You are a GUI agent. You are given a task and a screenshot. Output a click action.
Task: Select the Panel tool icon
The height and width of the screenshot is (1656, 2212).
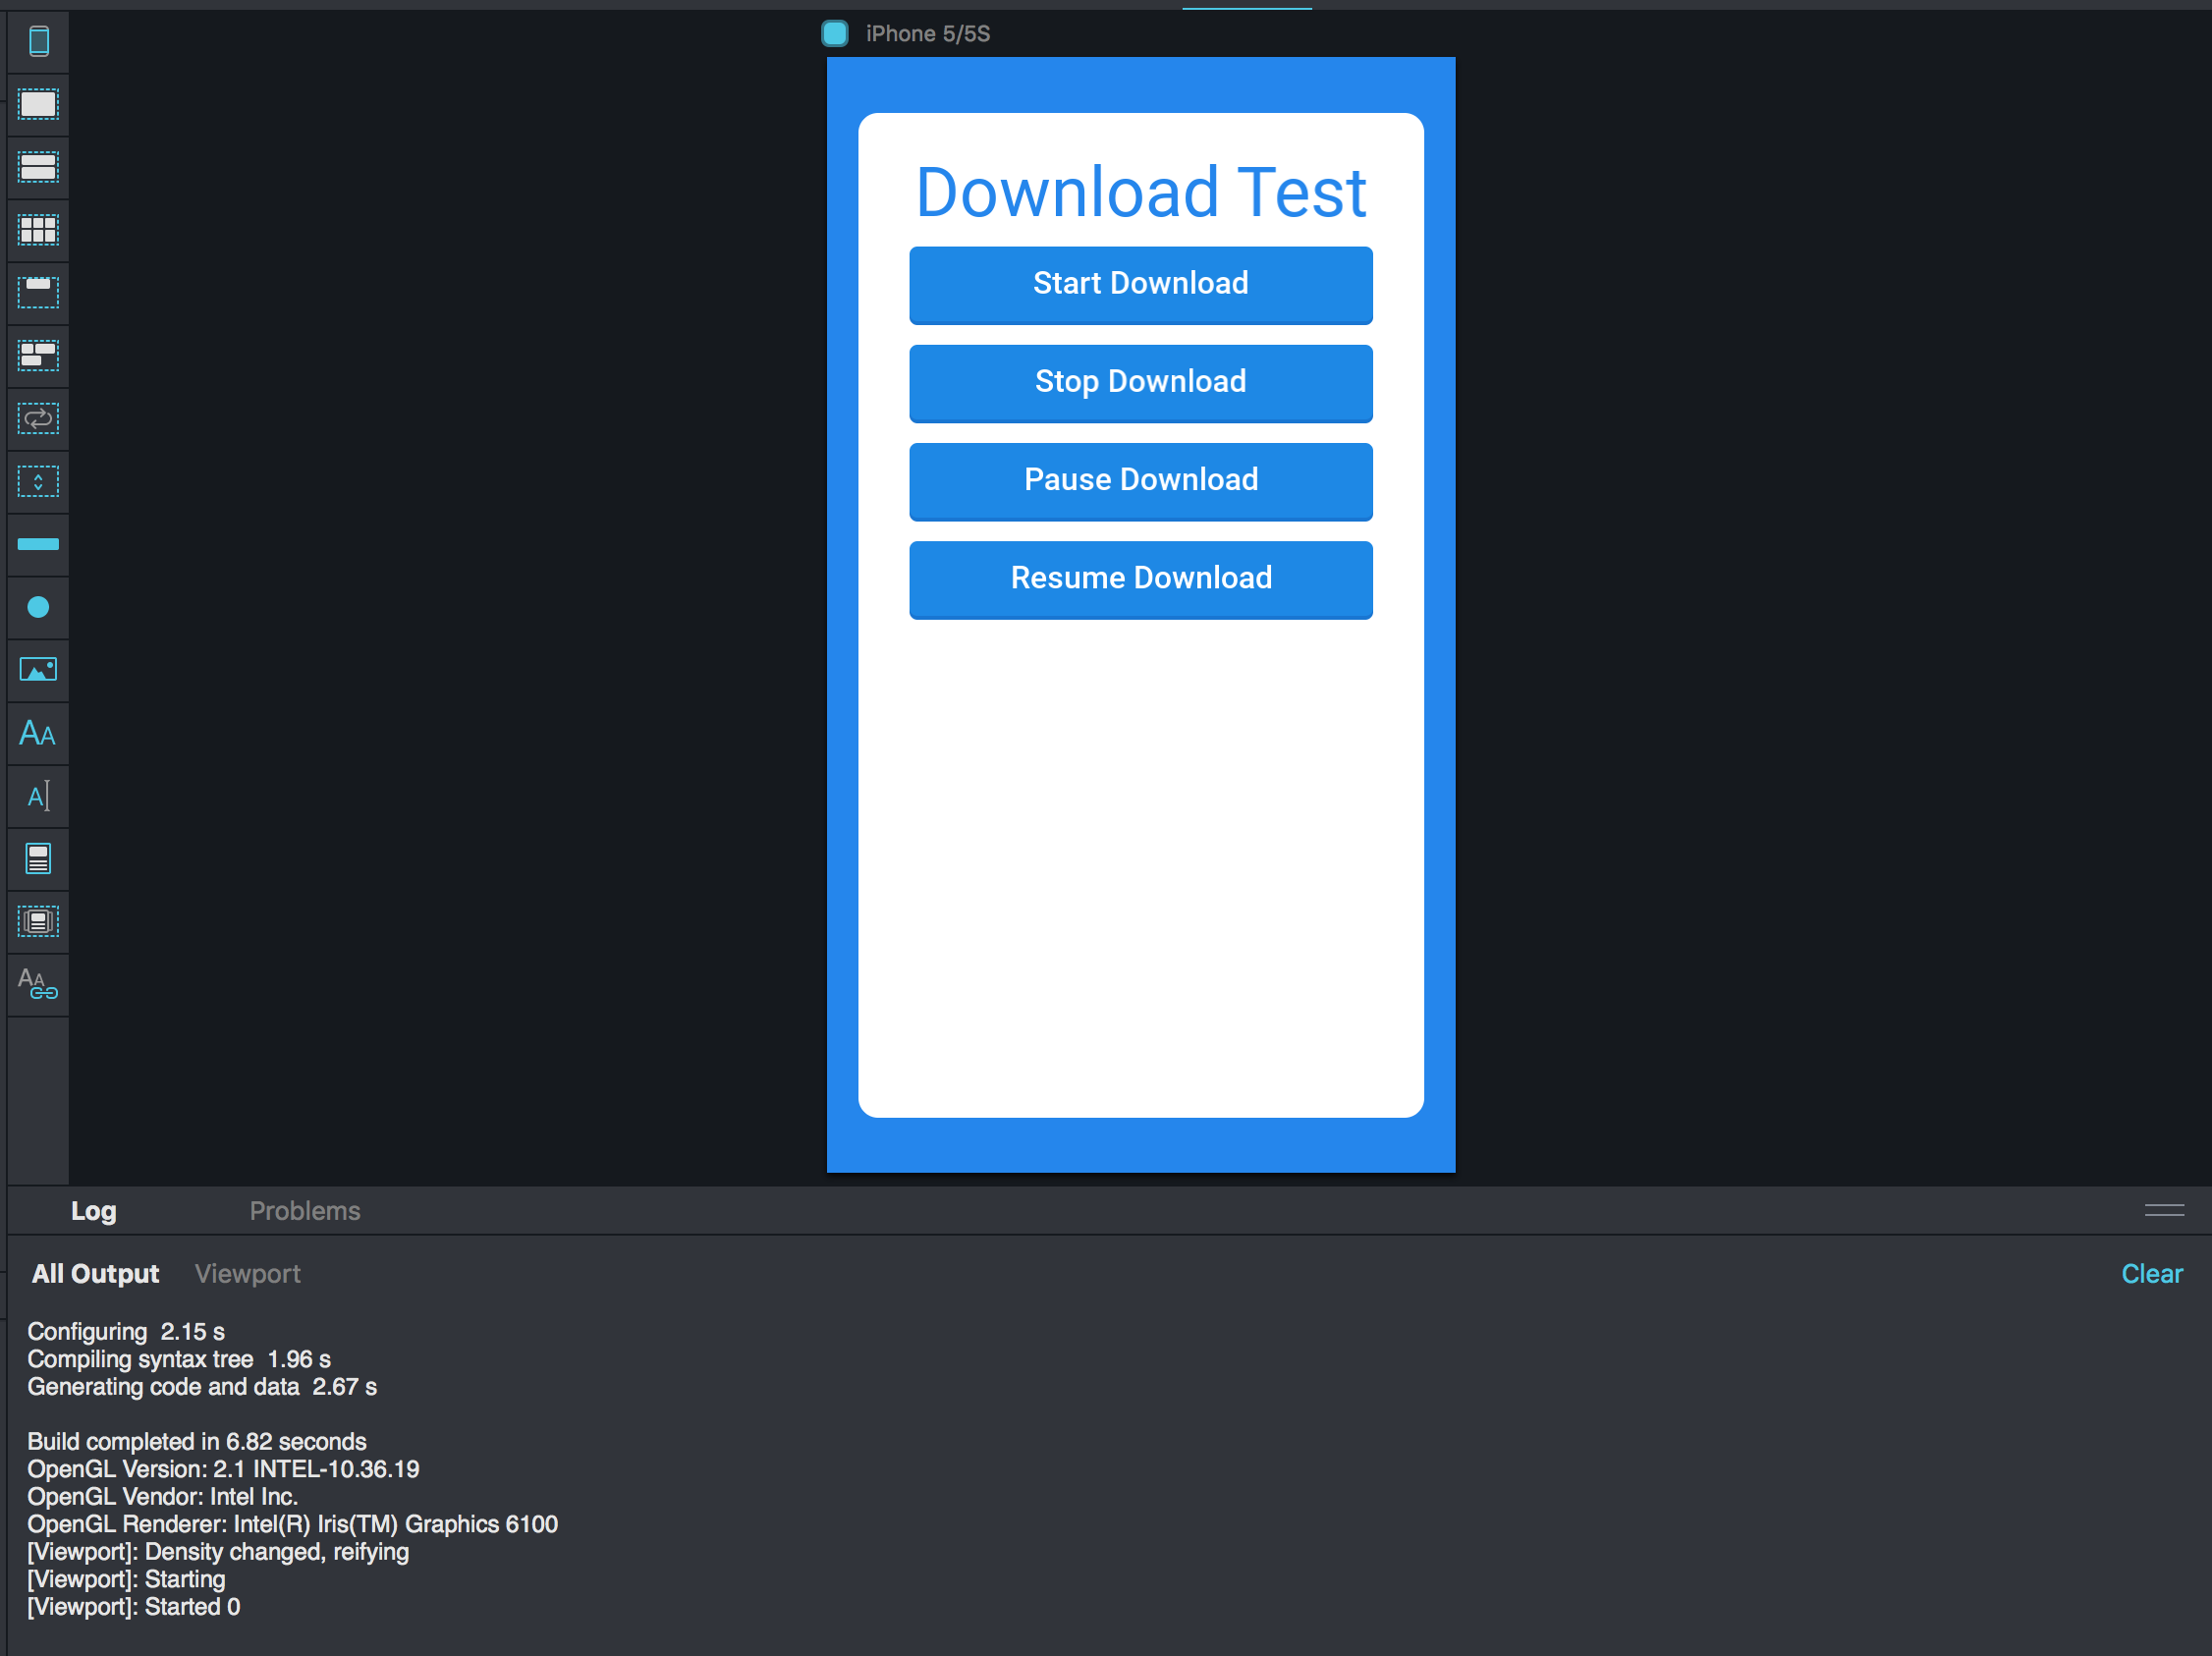(38, 105)
